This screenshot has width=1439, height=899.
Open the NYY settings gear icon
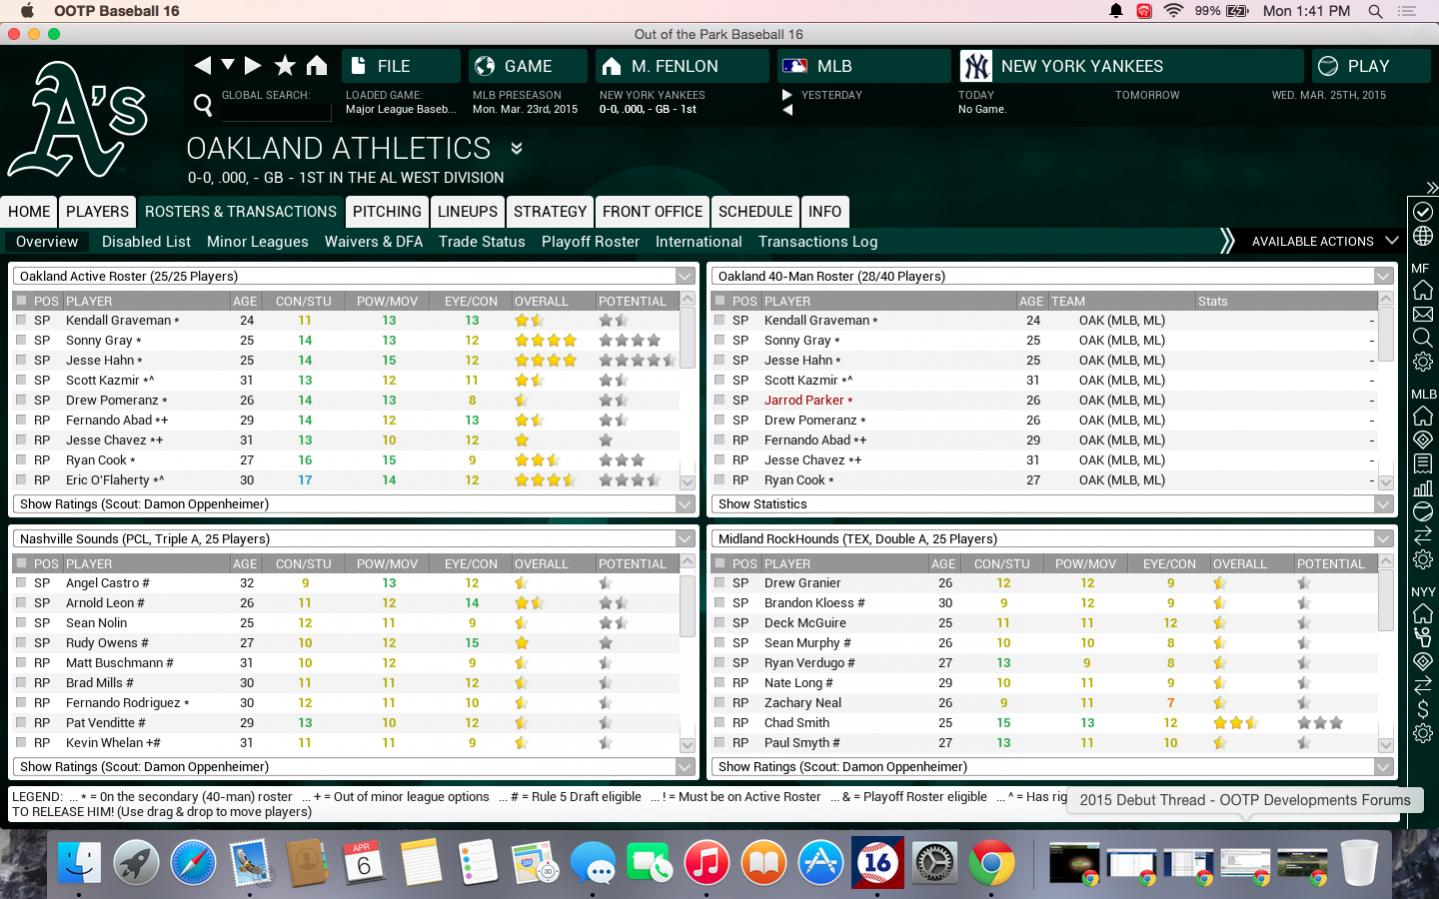1422,733
